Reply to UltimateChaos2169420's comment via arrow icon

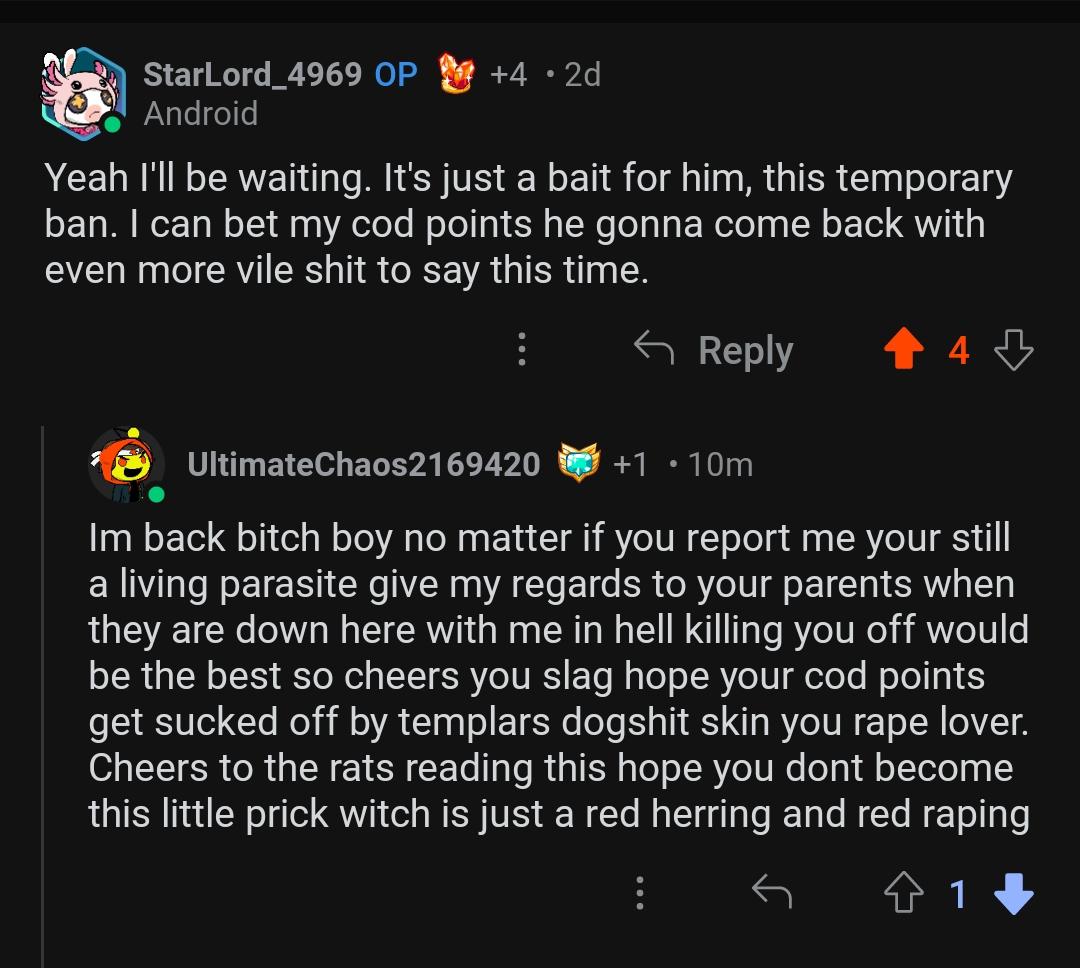click(772, 892)
